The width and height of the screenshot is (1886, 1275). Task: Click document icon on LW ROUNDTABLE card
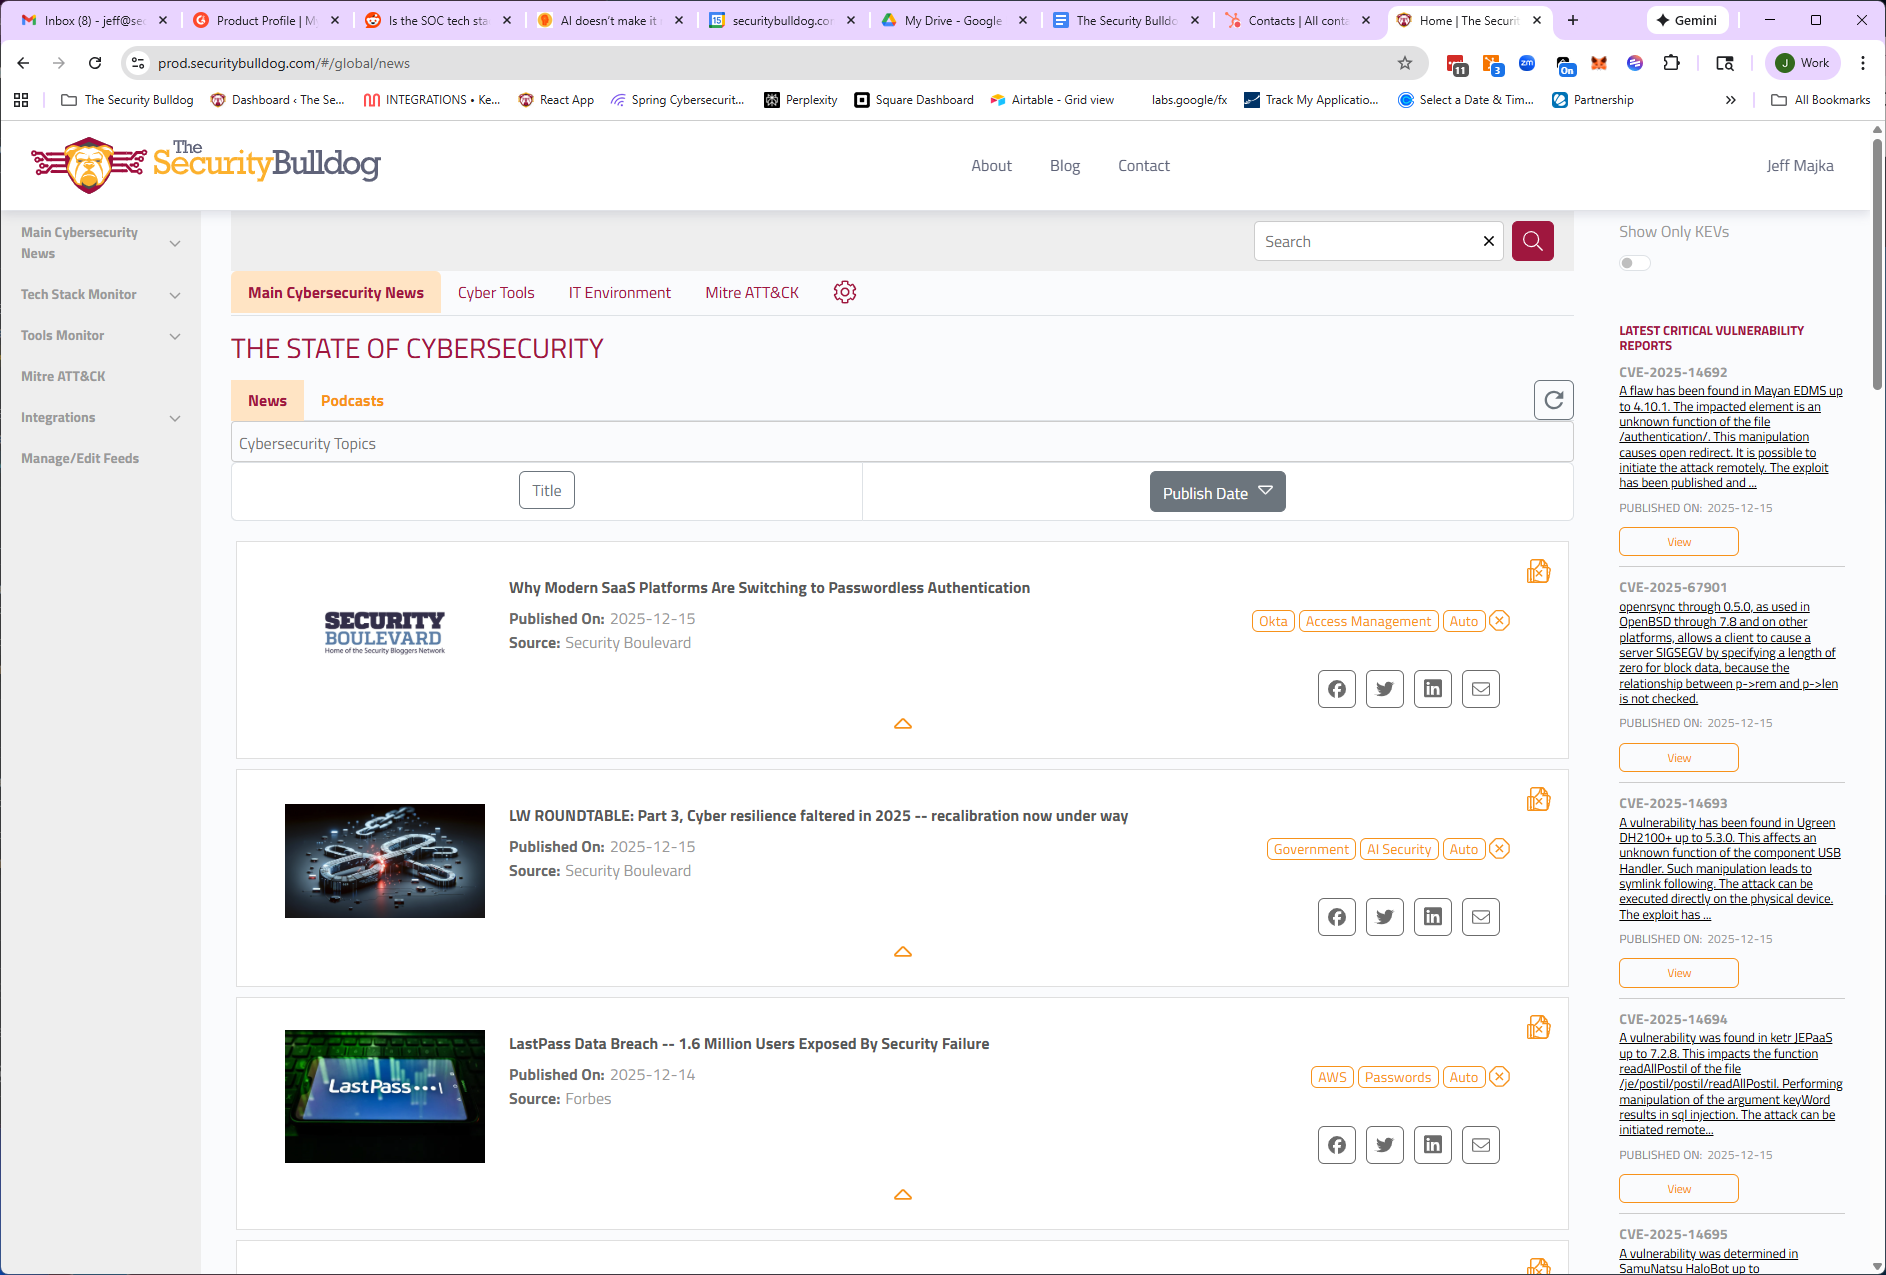1538,799
